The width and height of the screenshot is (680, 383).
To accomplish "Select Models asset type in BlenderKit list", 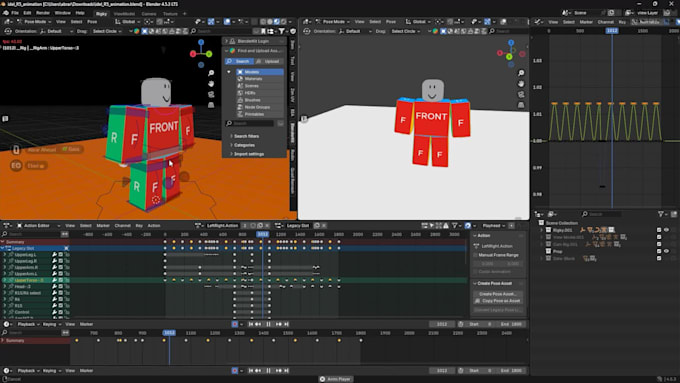I will (x=260, y=72).
